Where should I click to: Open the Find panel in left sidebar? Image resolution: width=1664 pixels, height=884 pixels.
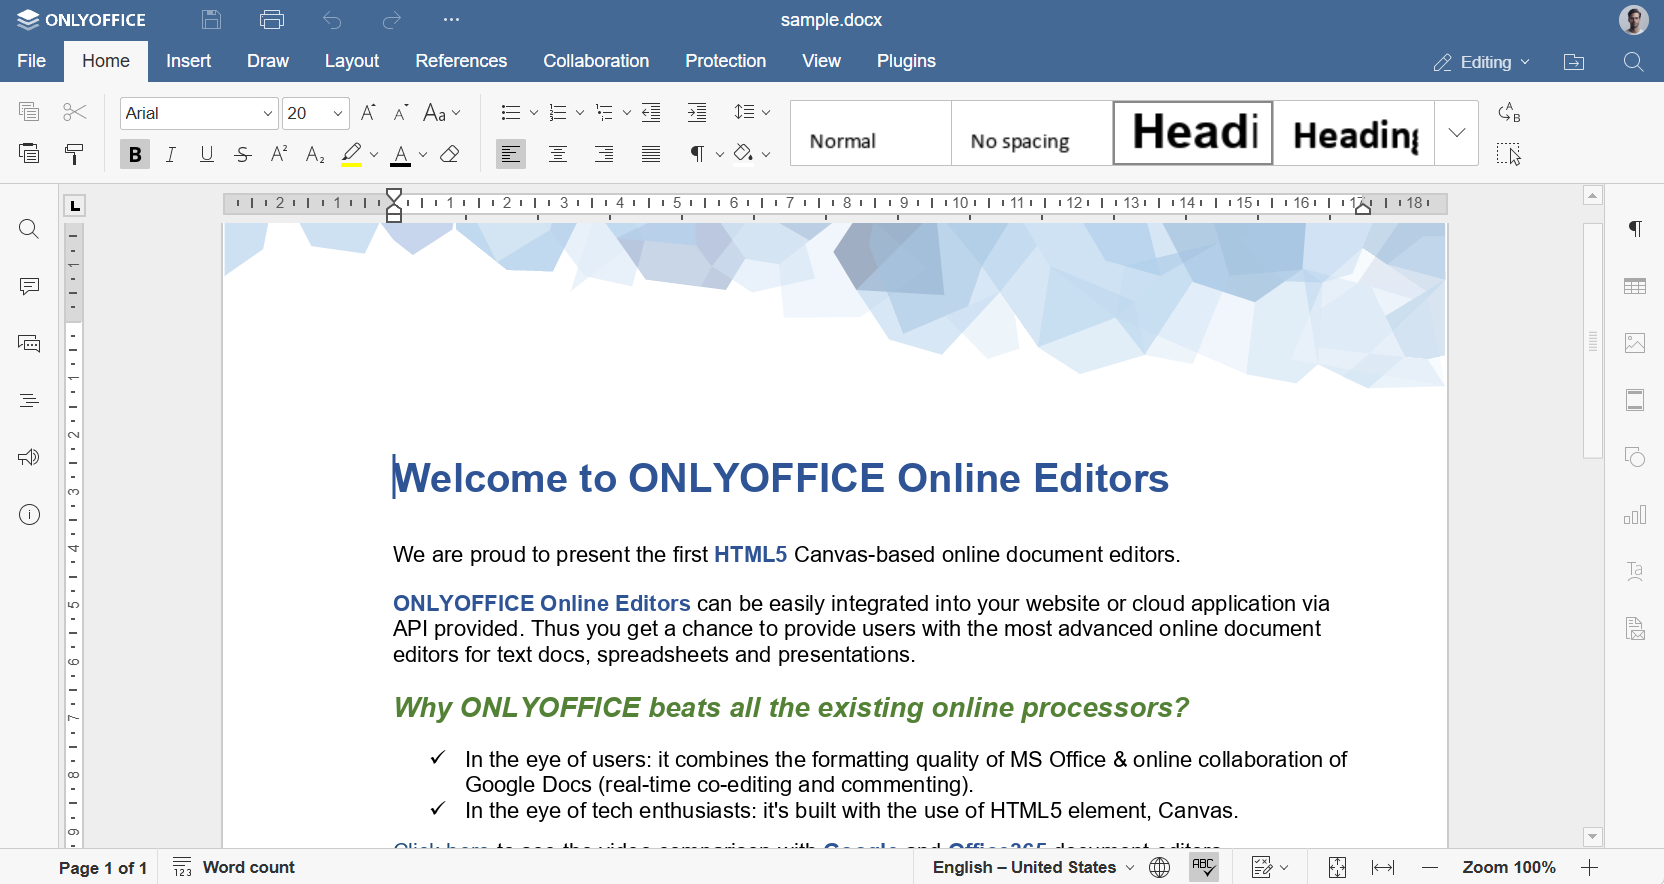point(29,229)
